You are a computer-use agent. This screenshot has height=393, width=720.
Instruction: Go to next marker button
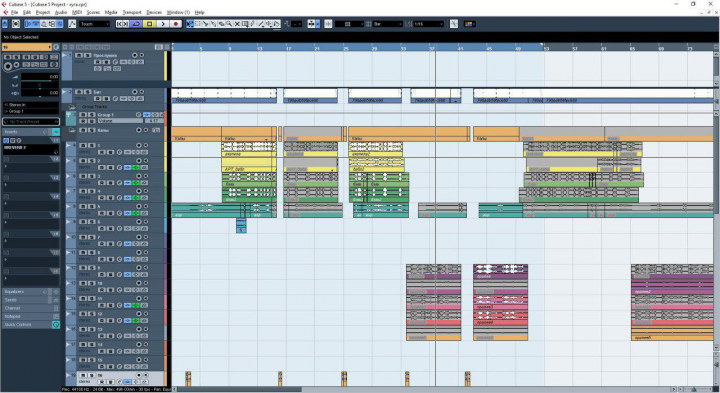point(126,24)
